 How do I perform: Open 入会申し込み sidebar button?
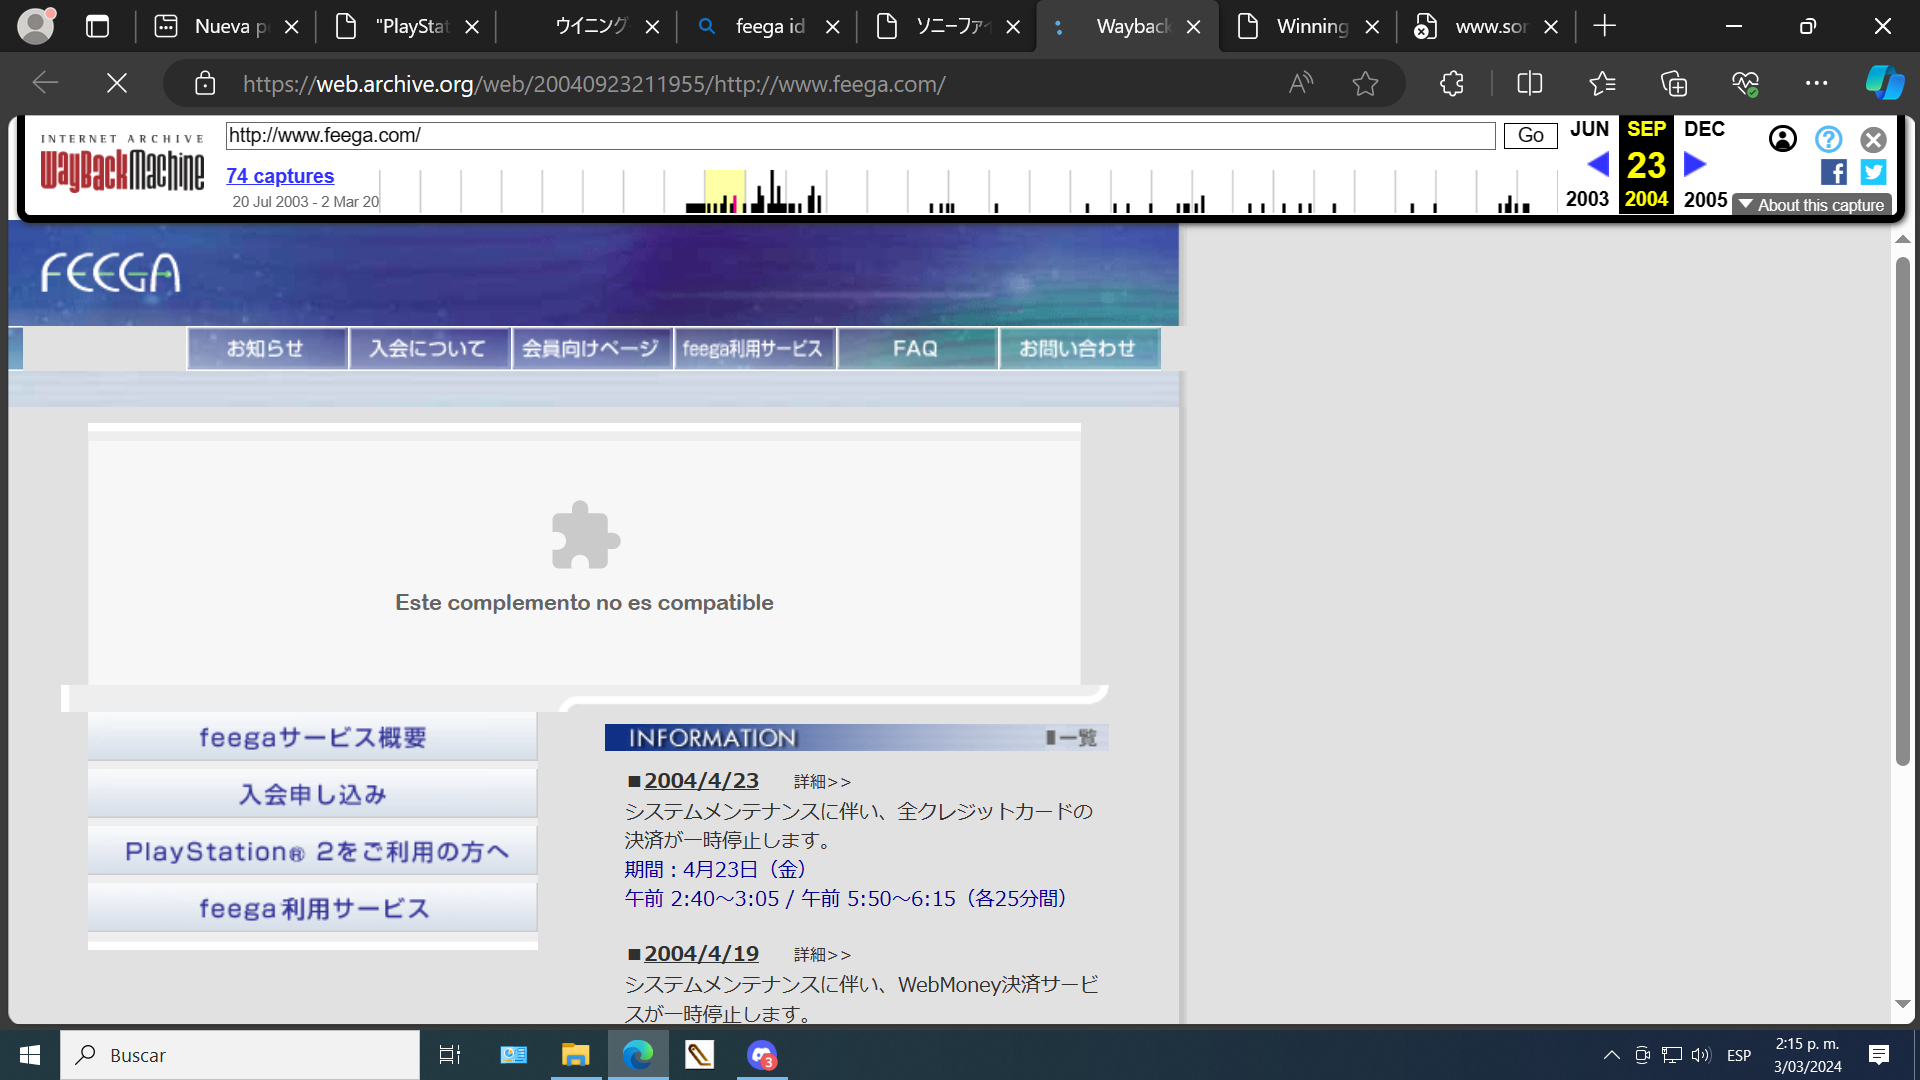pos(312,794)
